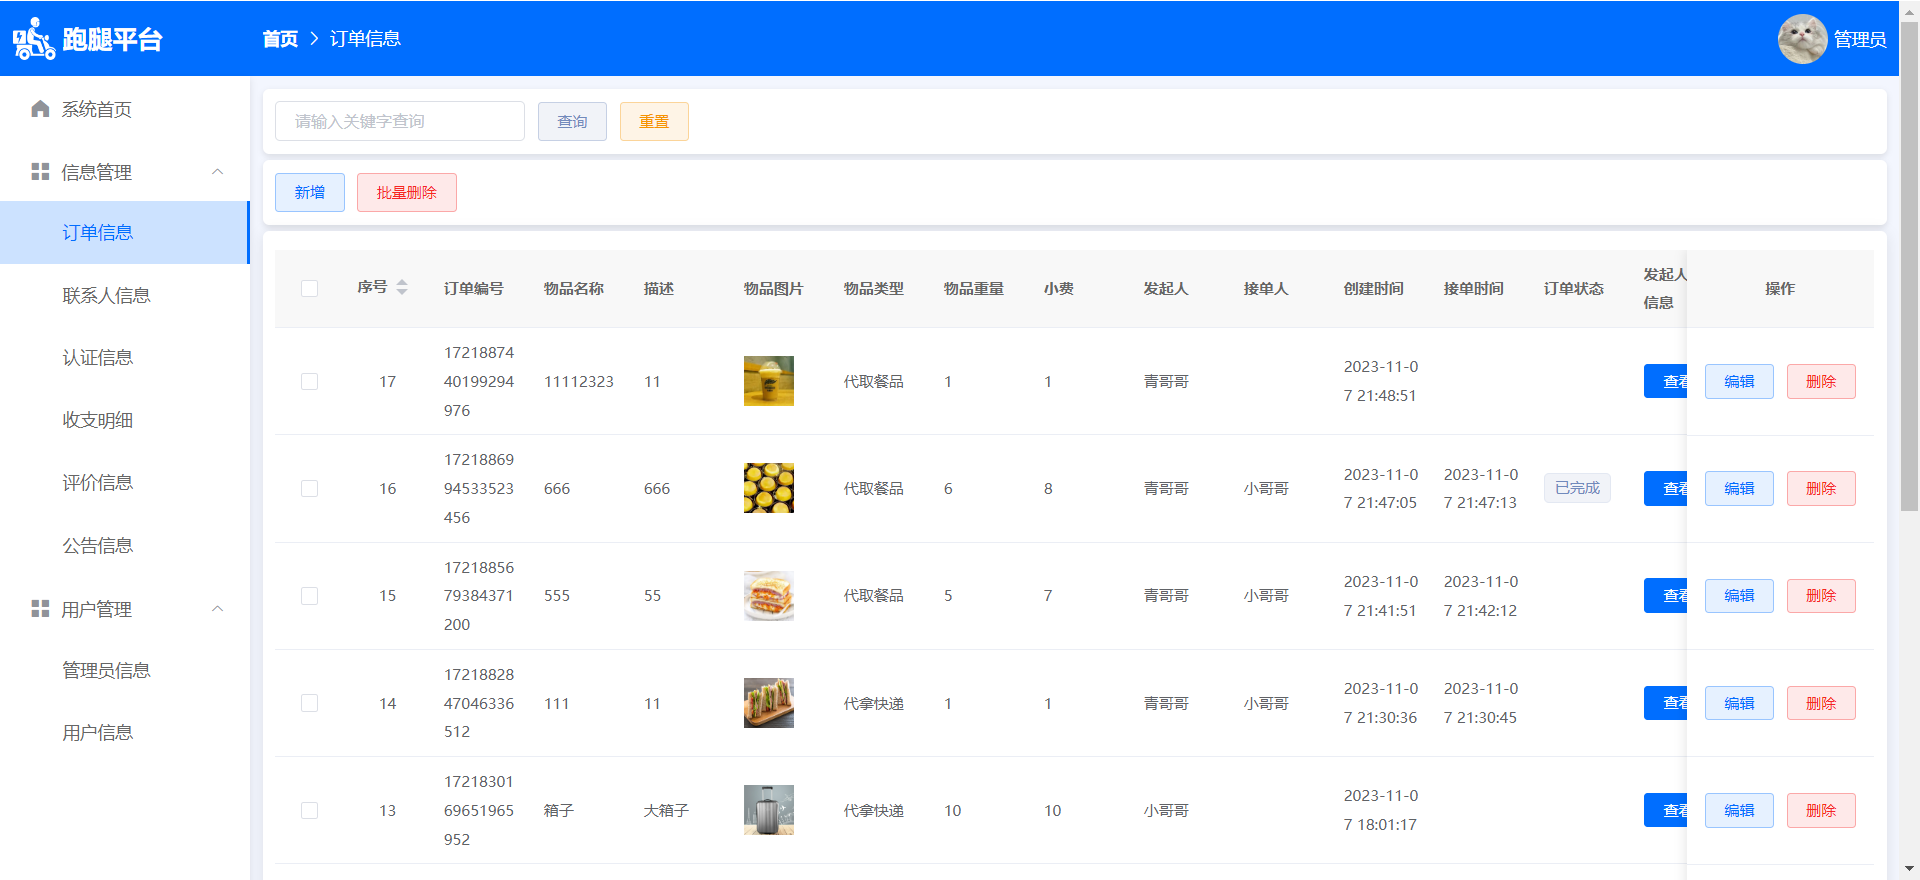Sort the table by 序号 column arrows
The height and width of the screenshot is (880, 1920).
pyautogui.click(x=402, y=288)
